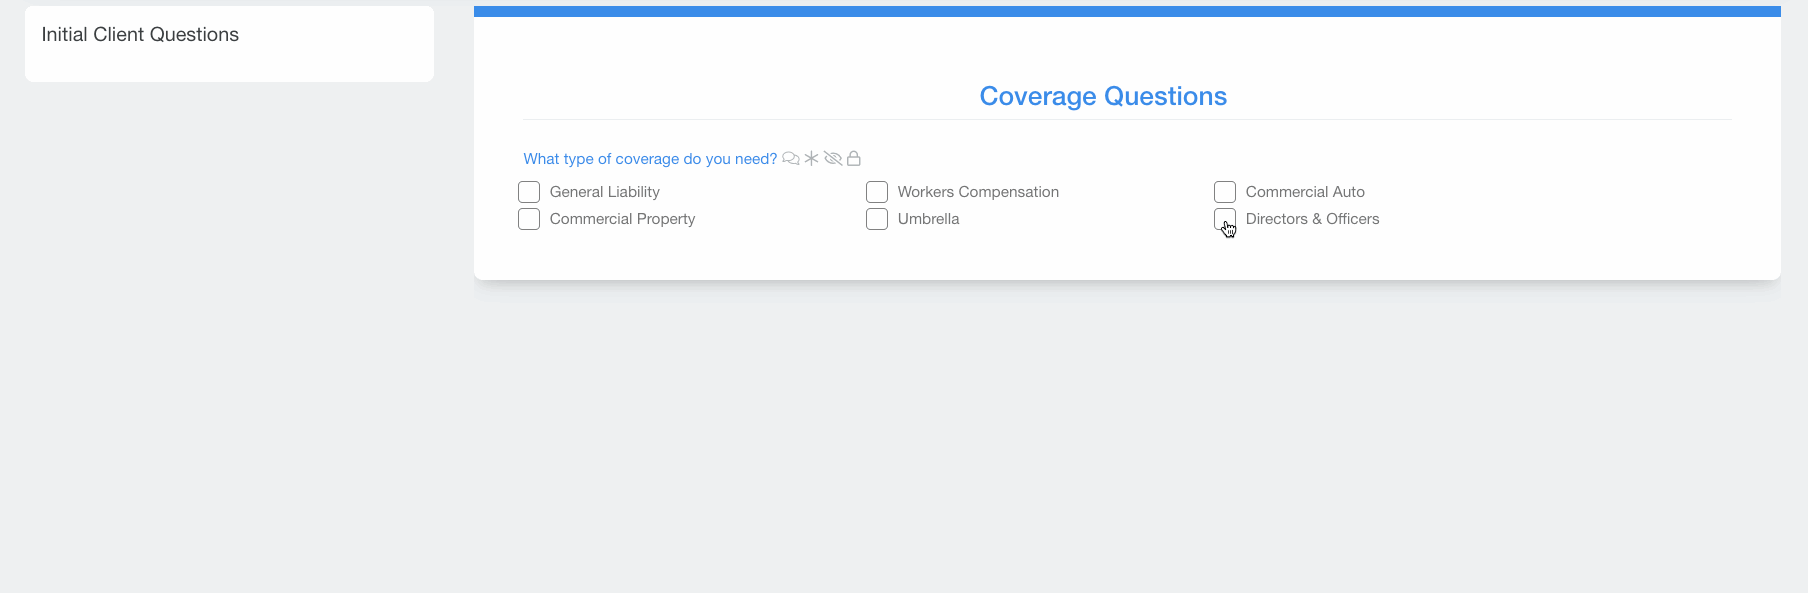Screen dimensions: 1808x593
Task: Click the General Liability label text
Action: tap(605, 192)
